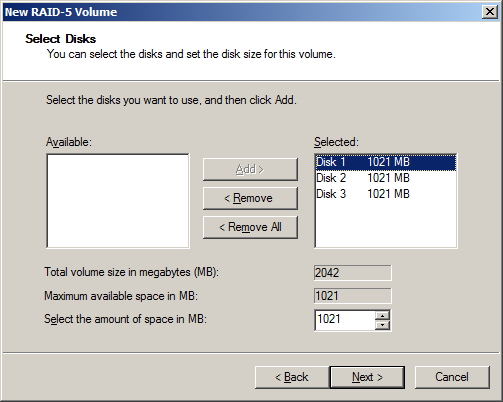Click the < Remove All button

click(250, 227)
